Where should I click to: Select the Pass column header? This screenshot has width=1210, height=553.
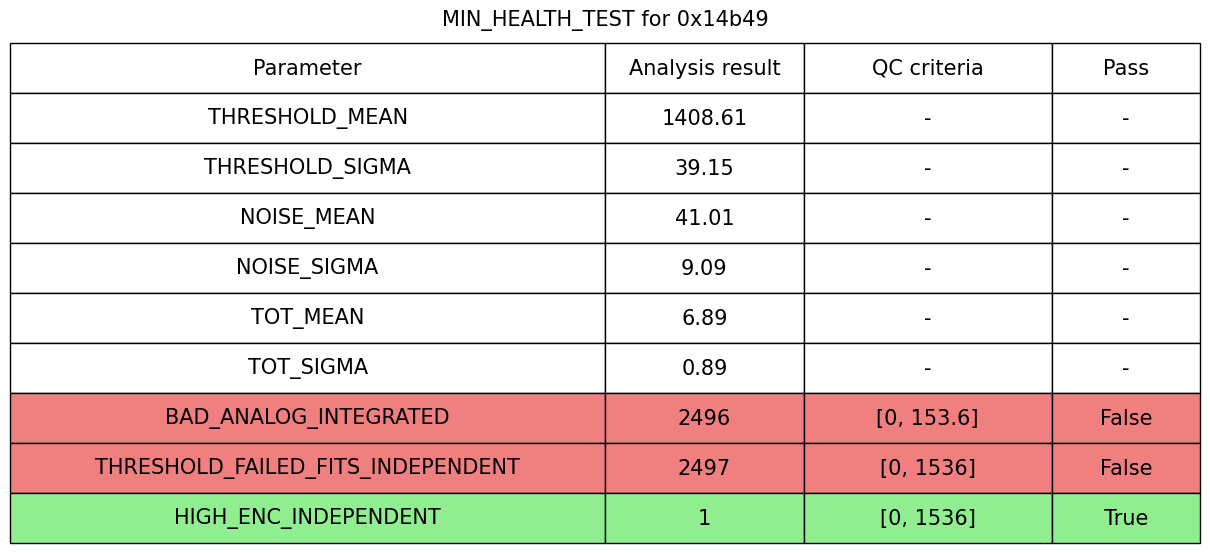1125,68
